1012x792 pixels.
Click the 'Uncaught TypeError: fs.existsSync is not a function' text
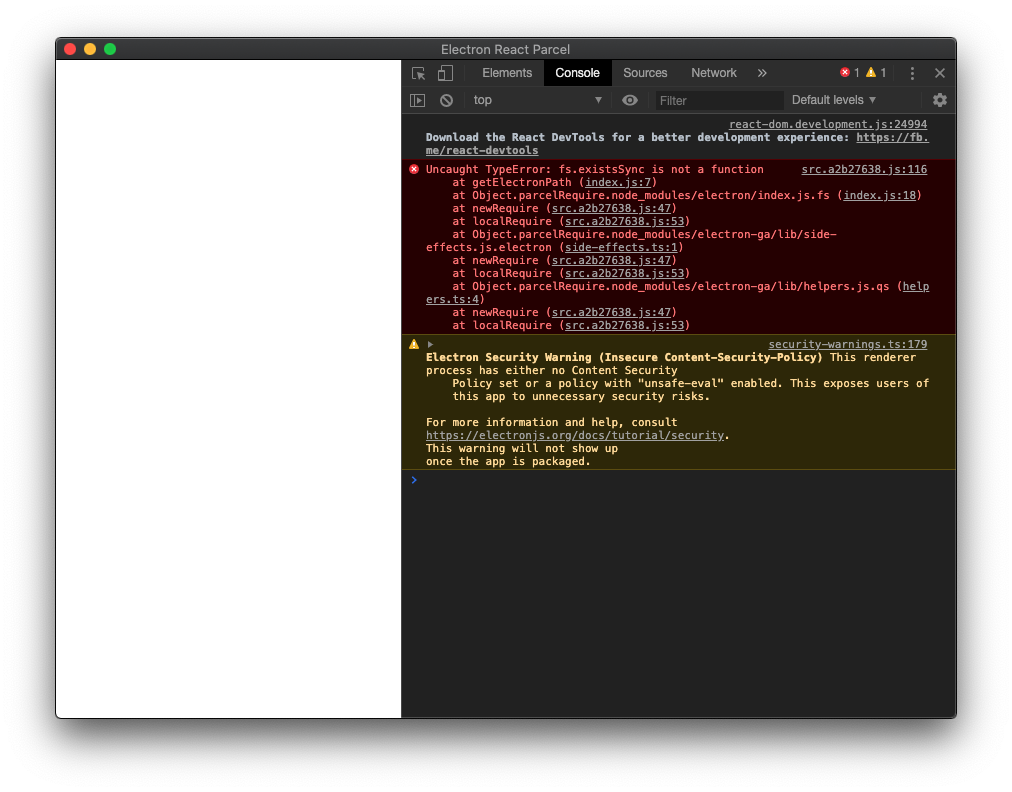pos(594,169)
